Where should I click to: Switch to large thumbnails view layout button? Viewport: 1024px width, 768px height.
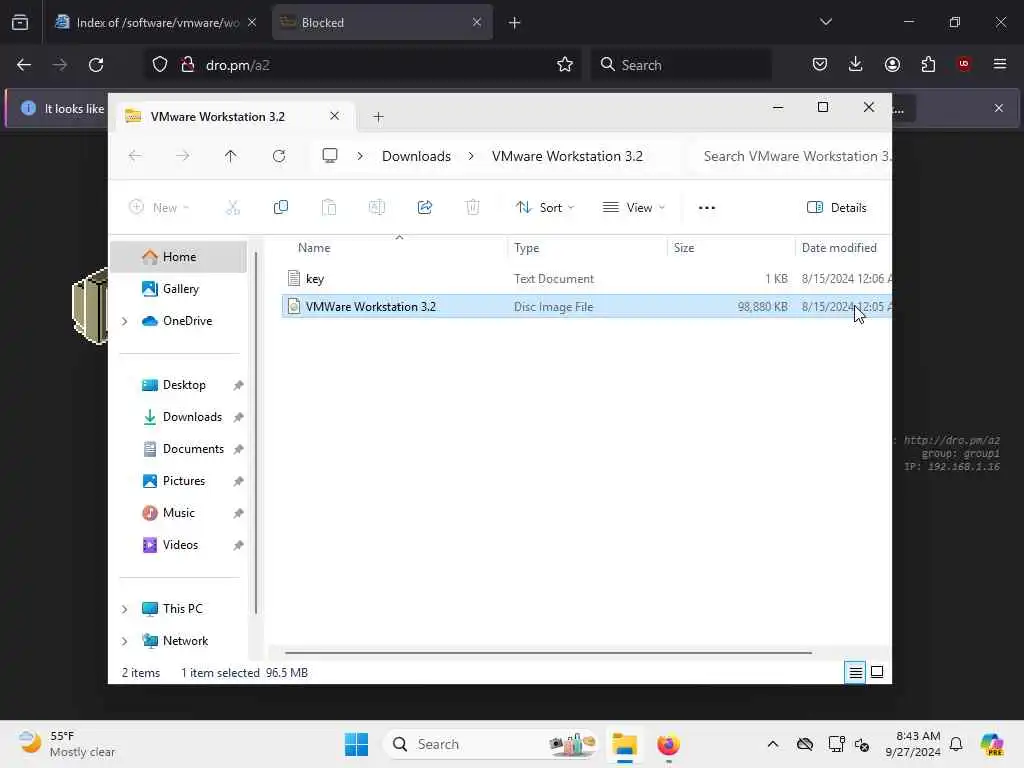pyautogui.click(x=877, y=672)
